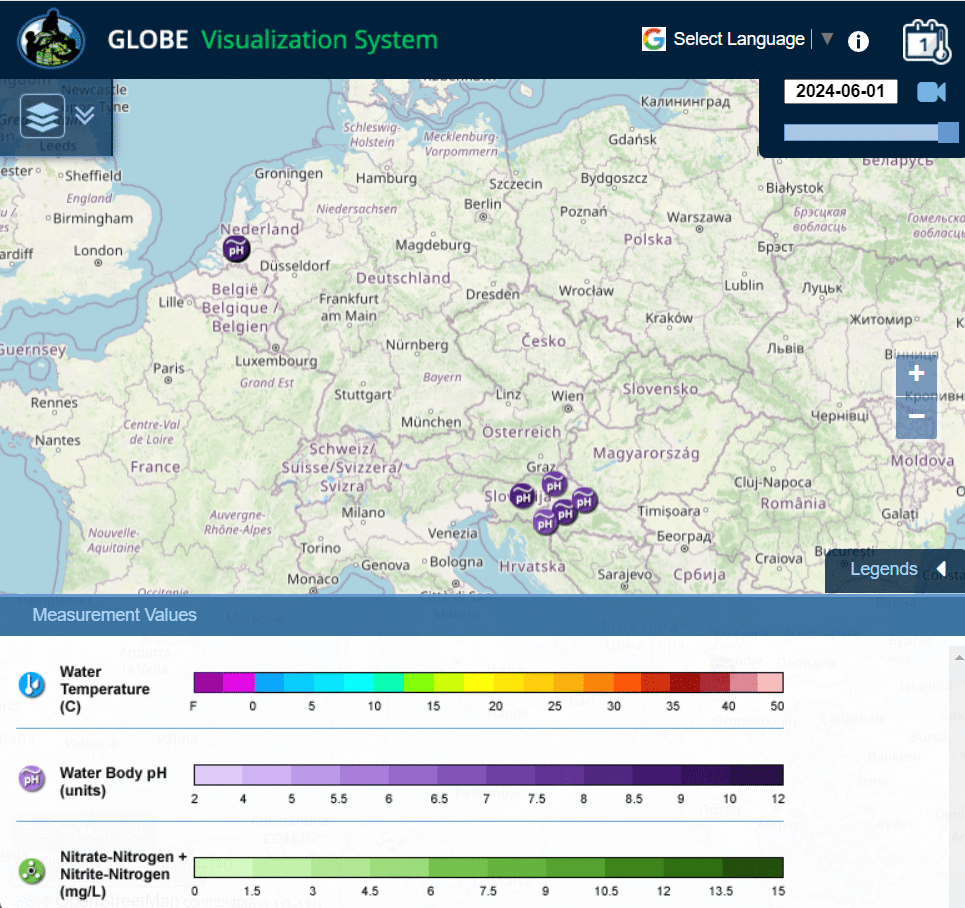Zoom out on the map

tap(916, 417)
